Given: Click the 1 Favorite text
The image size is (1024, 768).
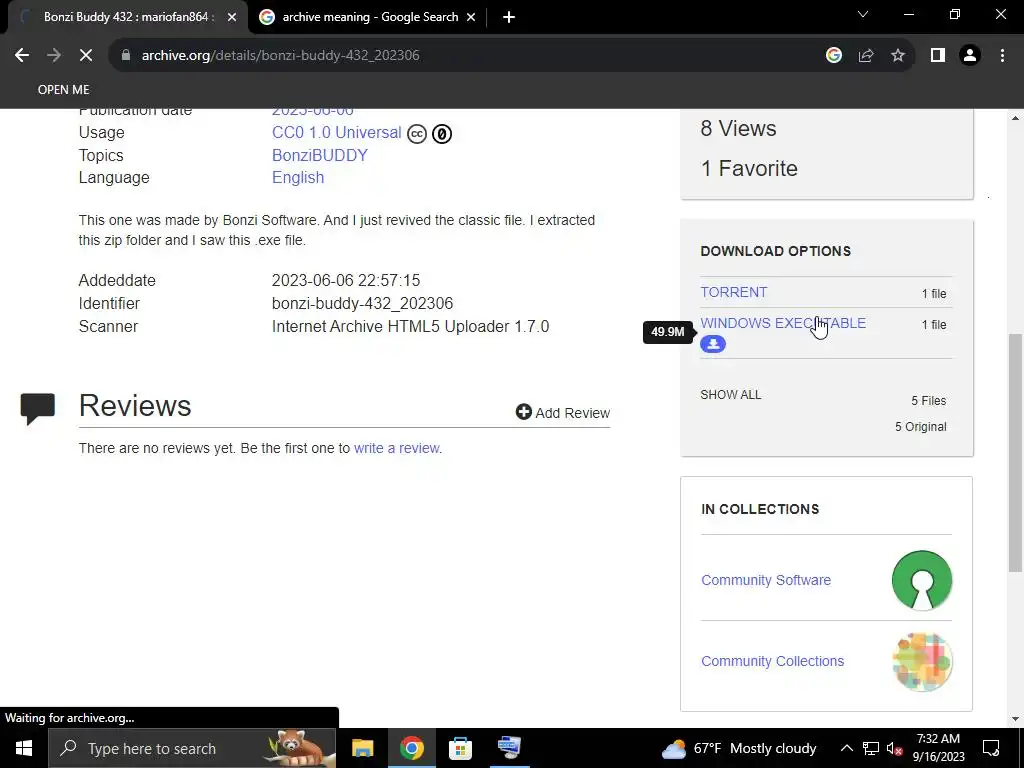Looking at the screenshot, I should 749,168.
